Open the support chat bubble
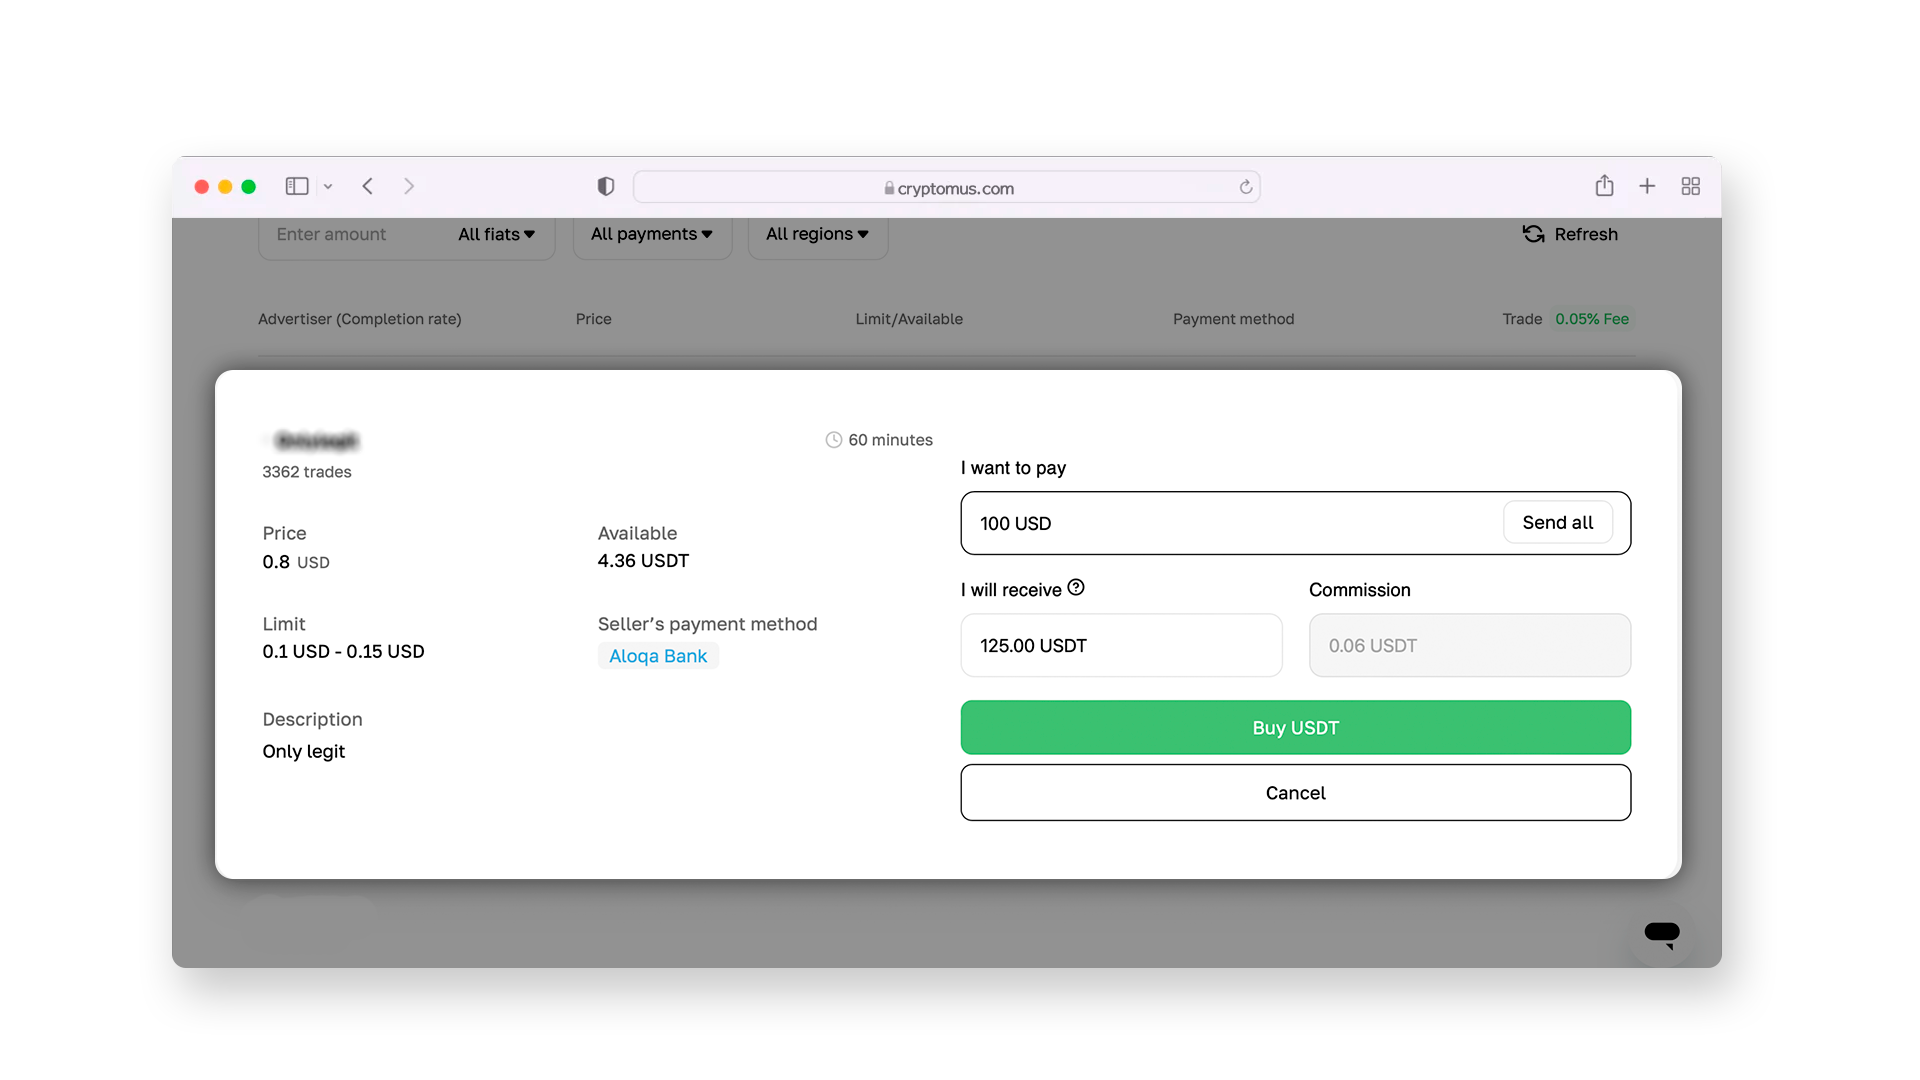Image resolution: width=1920 pixels, height=1080 pixels. 1661,934
